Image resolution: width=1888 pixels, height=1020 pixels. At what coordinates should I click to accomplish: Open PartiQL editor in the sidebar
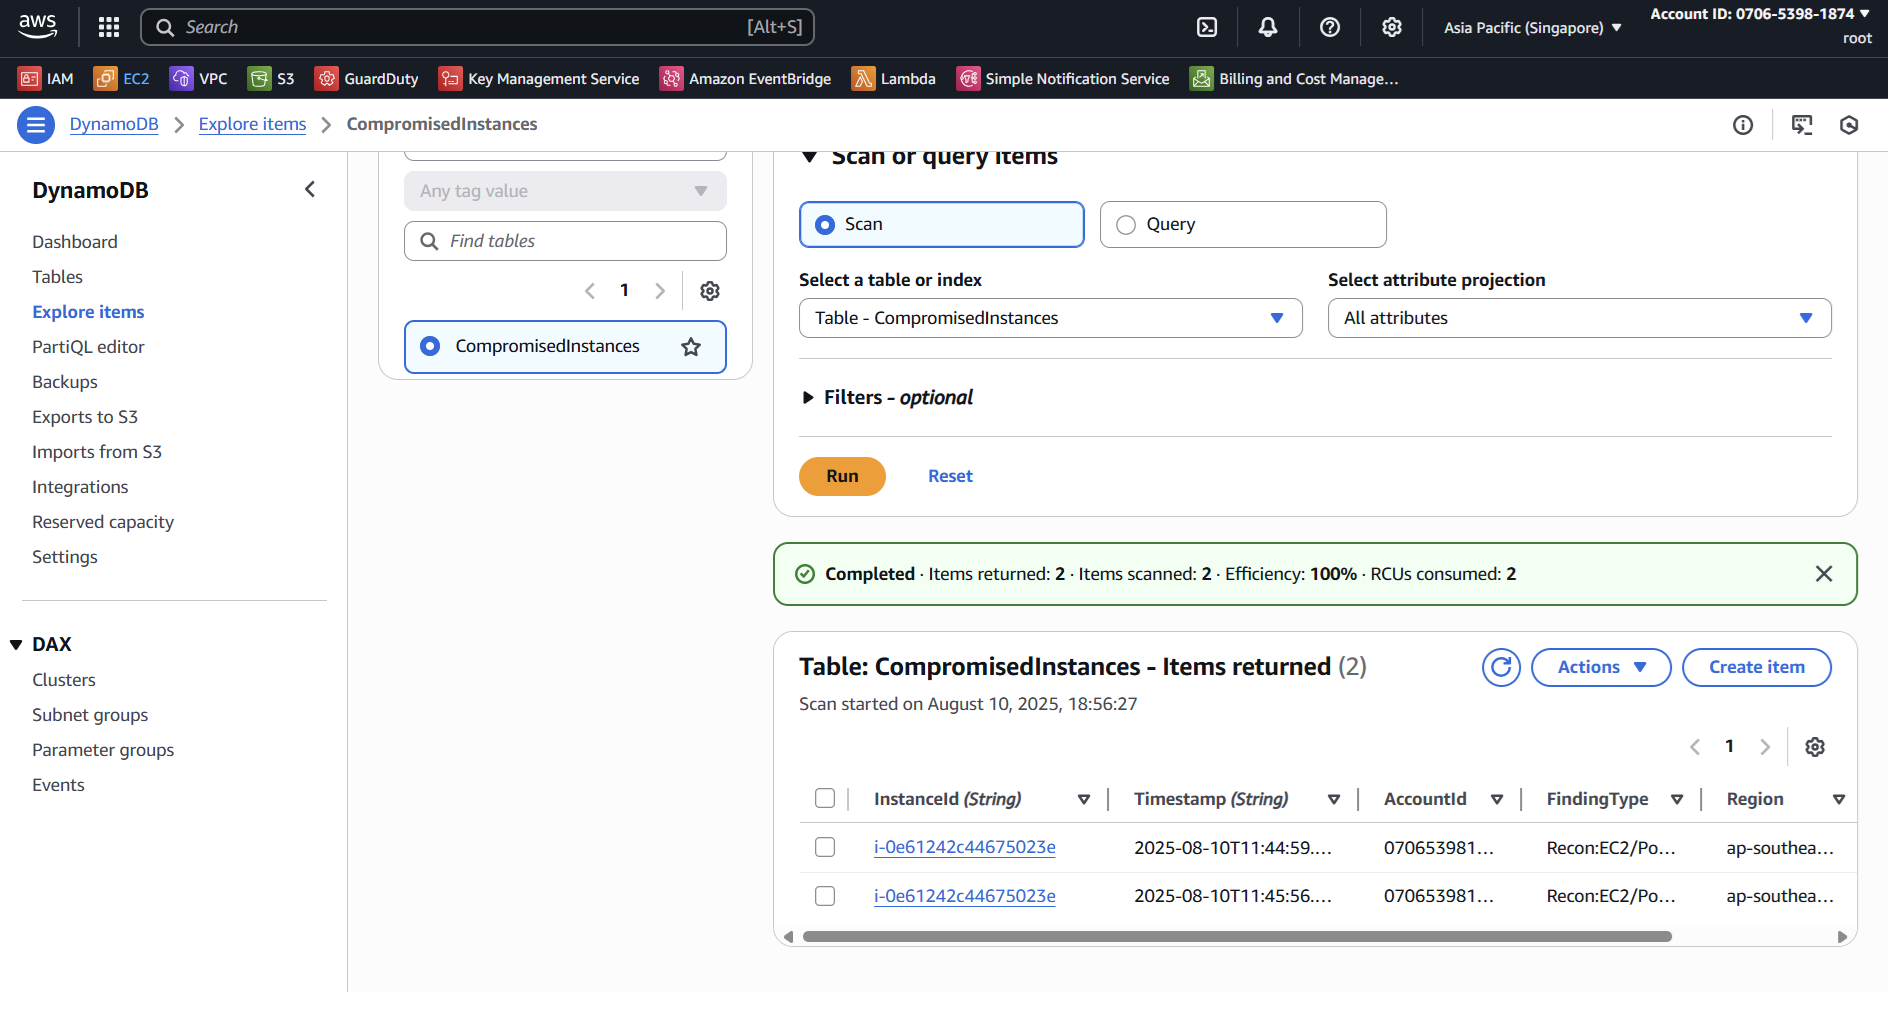tap(88, 347)
